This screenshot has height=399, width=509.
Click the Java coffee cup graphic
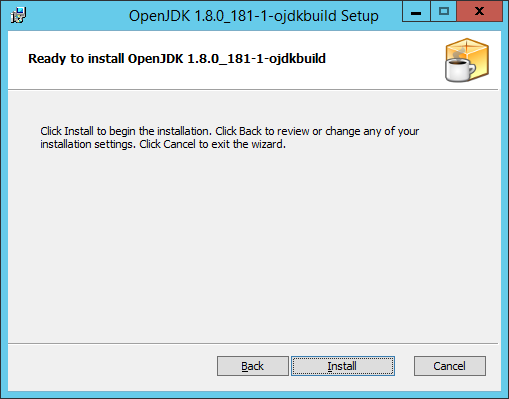click(x=460, y=69)
